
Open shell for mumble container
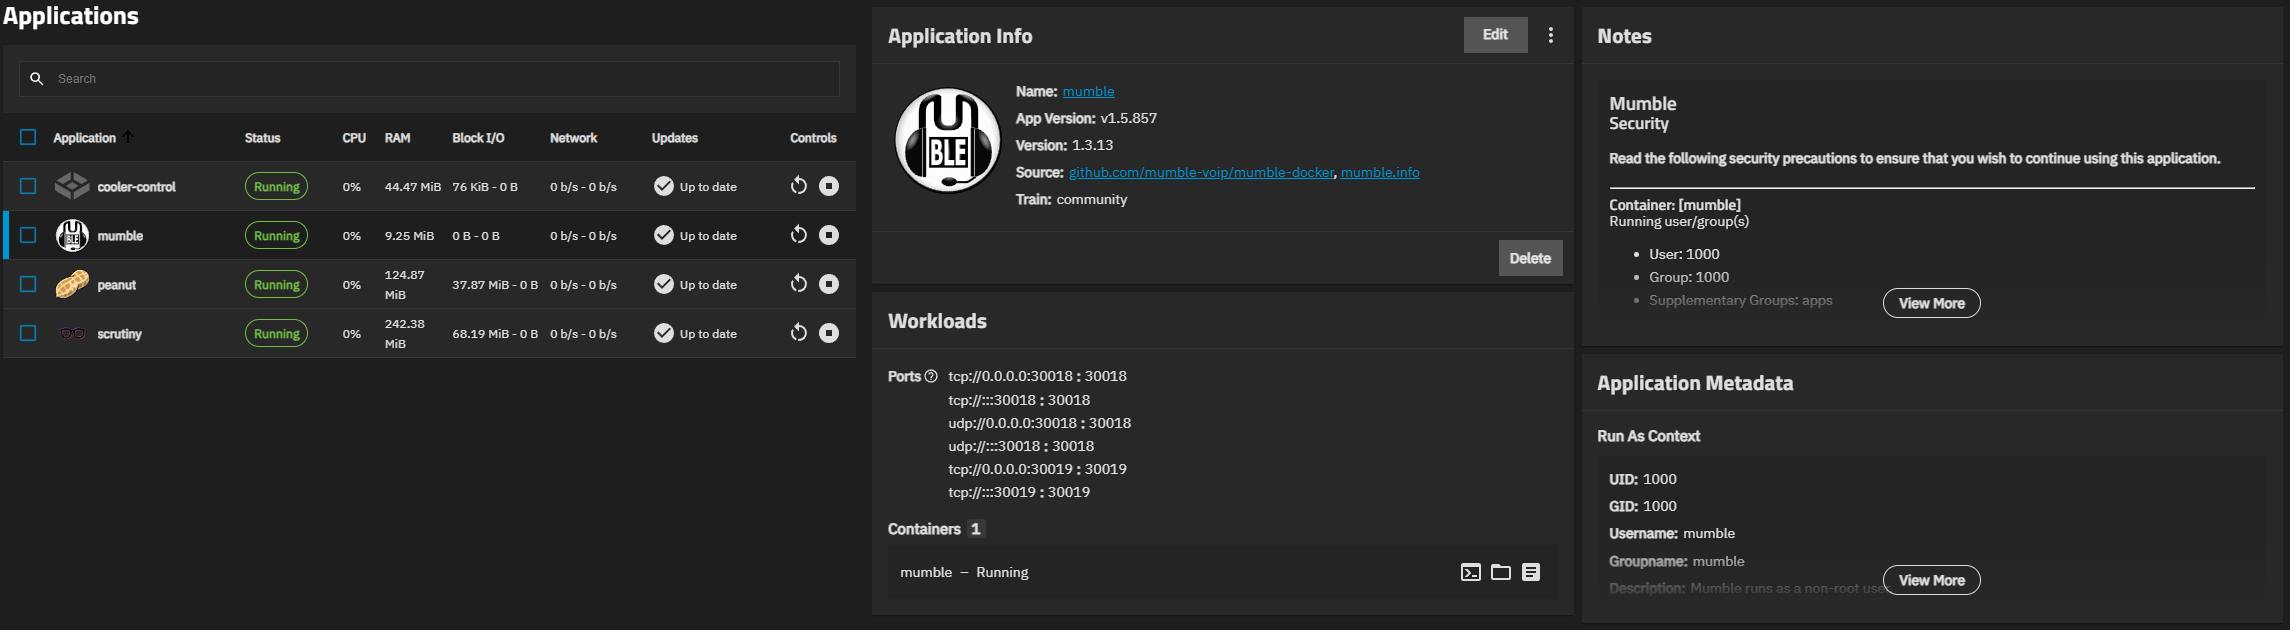pos(1470,572)
